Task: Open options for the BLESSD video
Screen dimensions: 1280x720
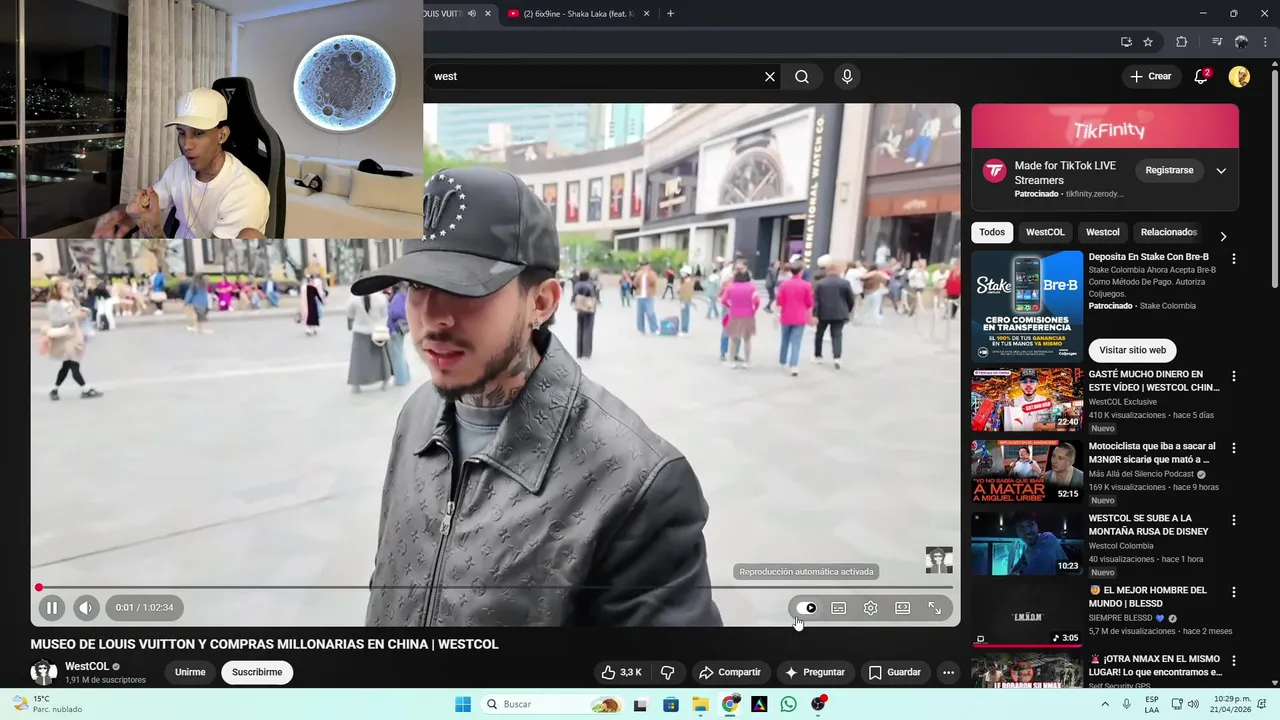Action: point(1234,592)
